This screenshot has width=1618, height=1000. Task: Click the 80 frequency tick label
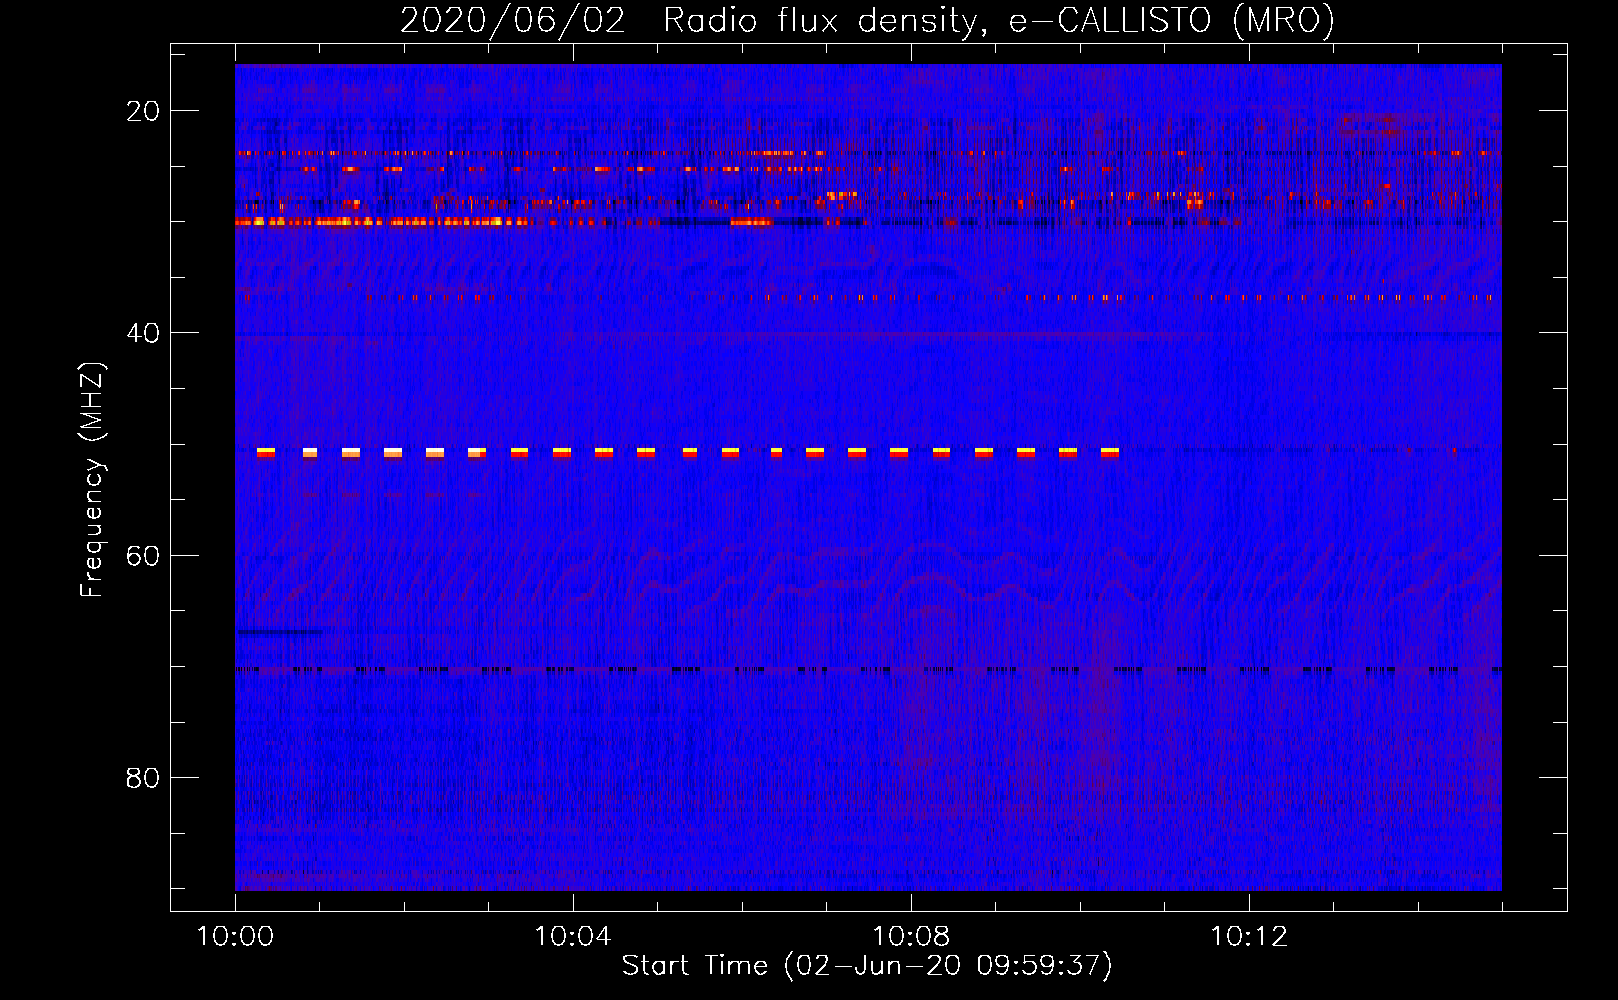pos(143,778)
